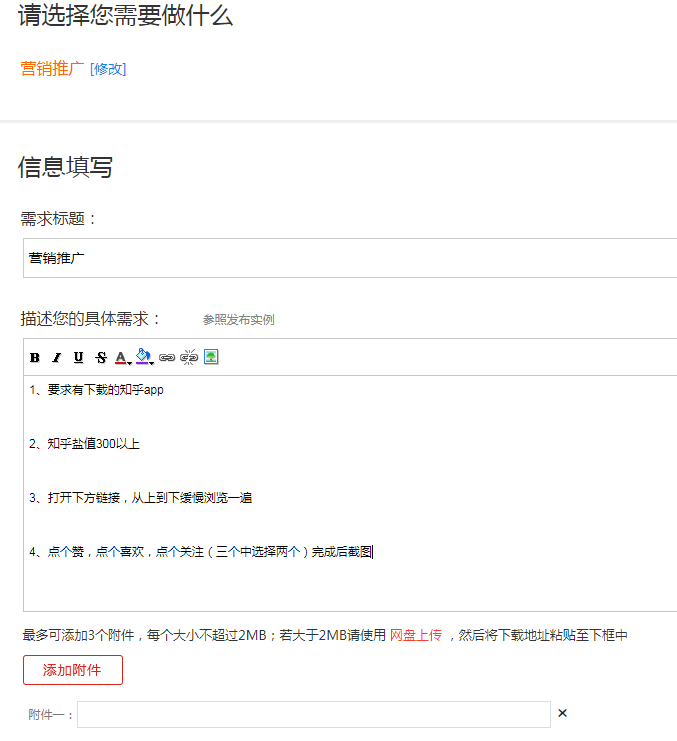The height and width of the screenshot is (741, 677).
Task: Click the 修改 link beside 营销推广
Action: point(108,69)
